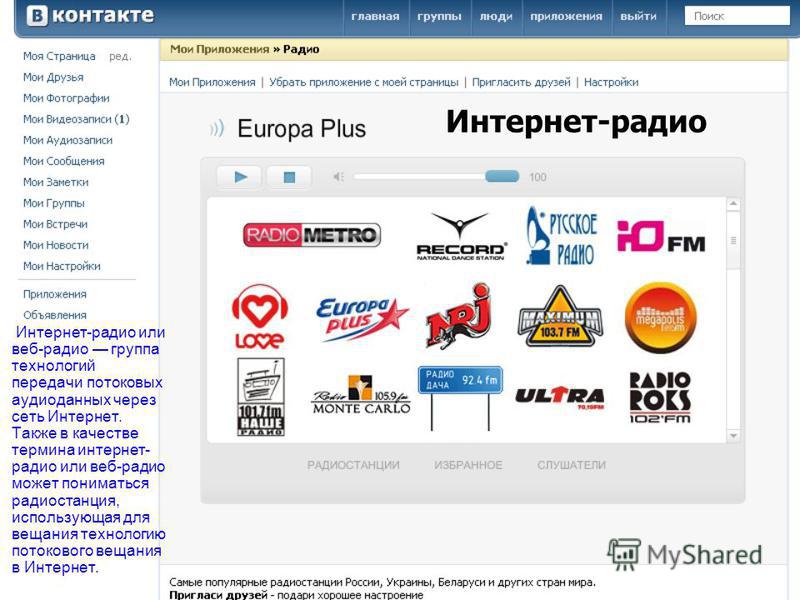Open Мои Фотографии in sidebar
Image resolution: width=800 pixels, height=600 pixels.
tap(66, 98)
